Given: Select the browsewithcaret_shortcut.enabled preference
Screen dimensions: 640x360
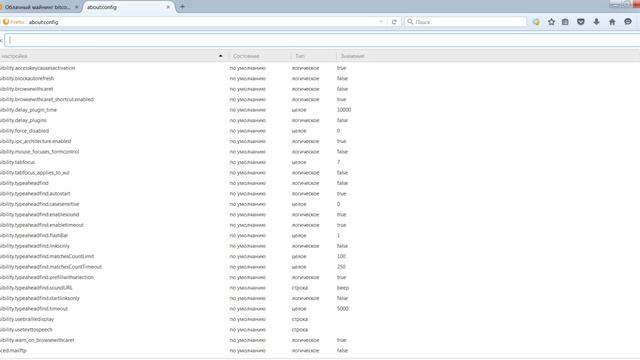Looking at the screenshot, I should pos(47,100).
